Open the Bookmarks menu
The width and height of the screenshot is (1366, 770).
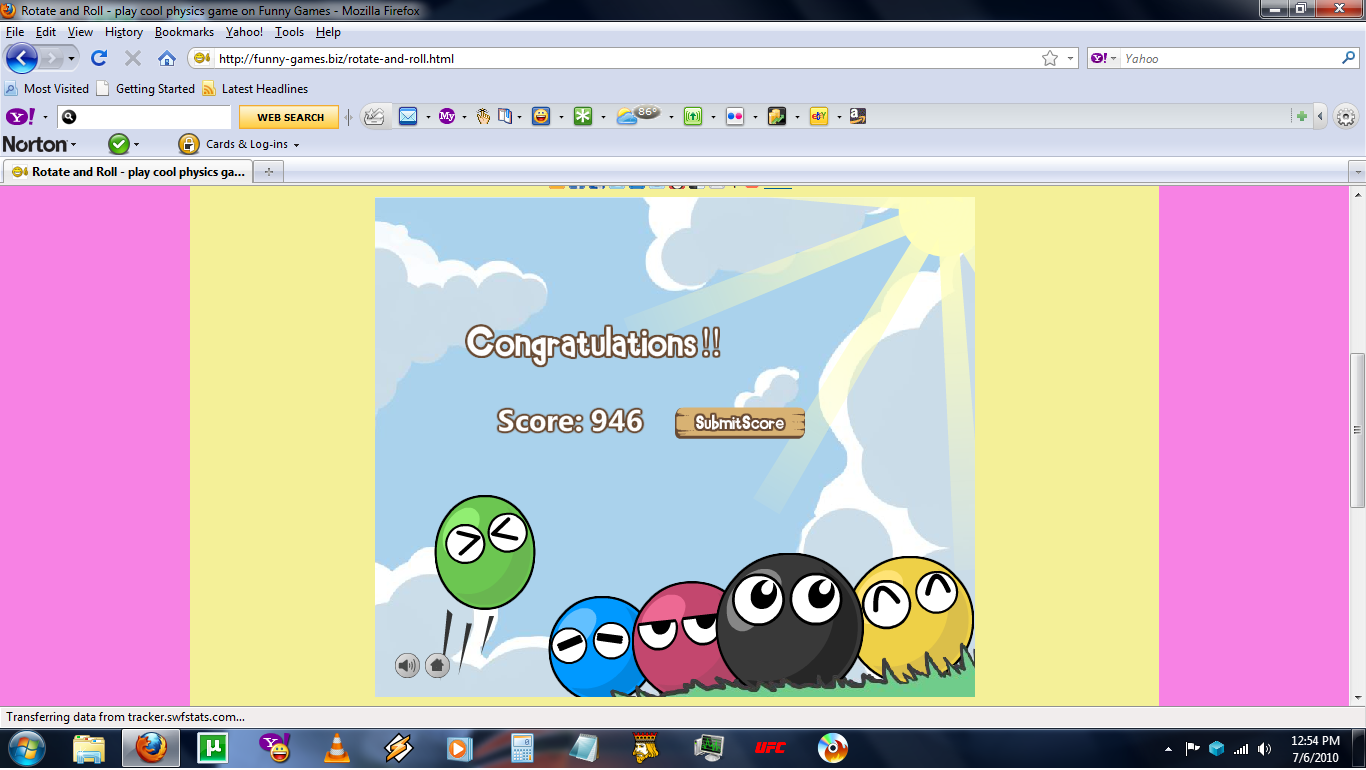click(x=185, y=32)
